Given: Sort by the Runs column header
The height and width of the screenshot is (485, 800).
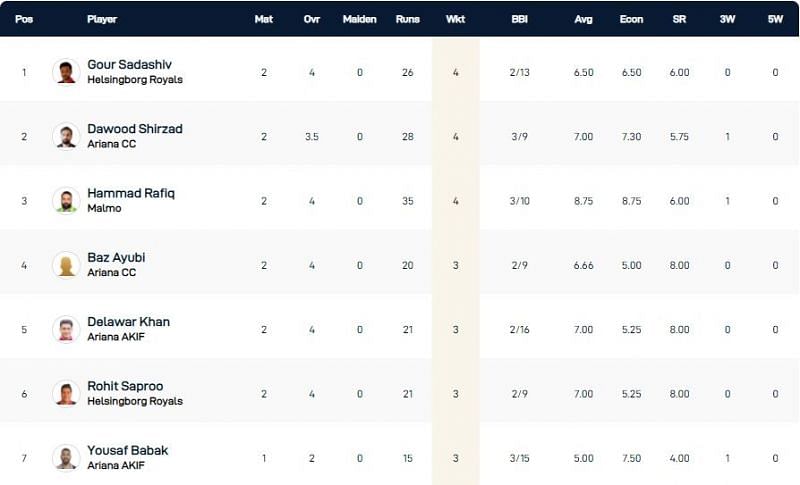Looking at the screenshot, I should click(407, 19).
